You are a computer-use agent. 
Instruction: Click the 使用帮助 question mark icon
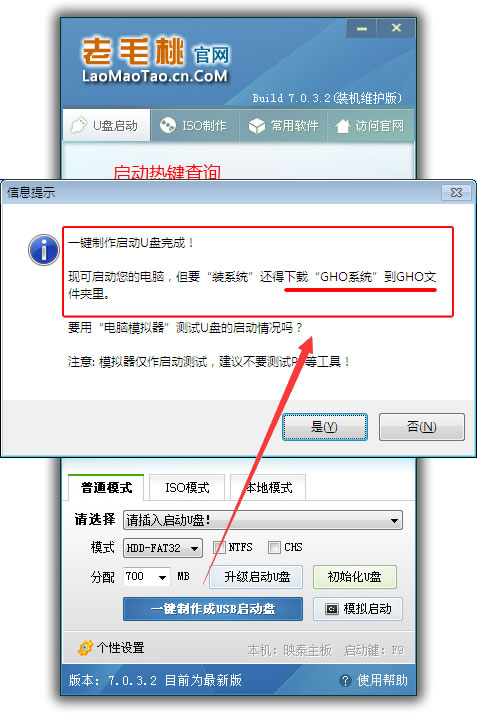[345, 680]
